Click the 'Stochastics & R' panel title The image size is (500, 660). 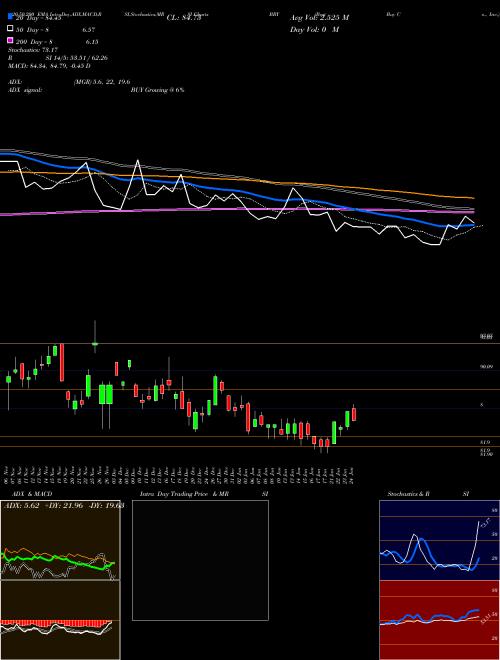tap(408, 494)
